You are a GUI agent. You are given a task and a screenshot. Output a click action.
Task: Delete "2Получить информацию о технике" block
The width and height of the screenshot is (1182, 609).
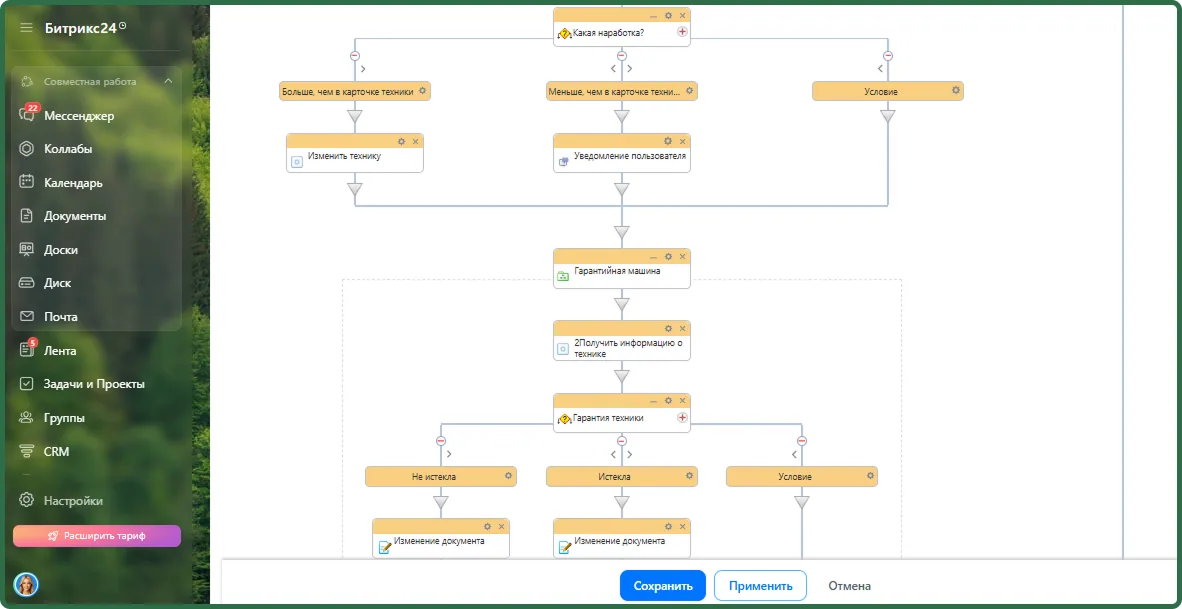tap(682, 329)
